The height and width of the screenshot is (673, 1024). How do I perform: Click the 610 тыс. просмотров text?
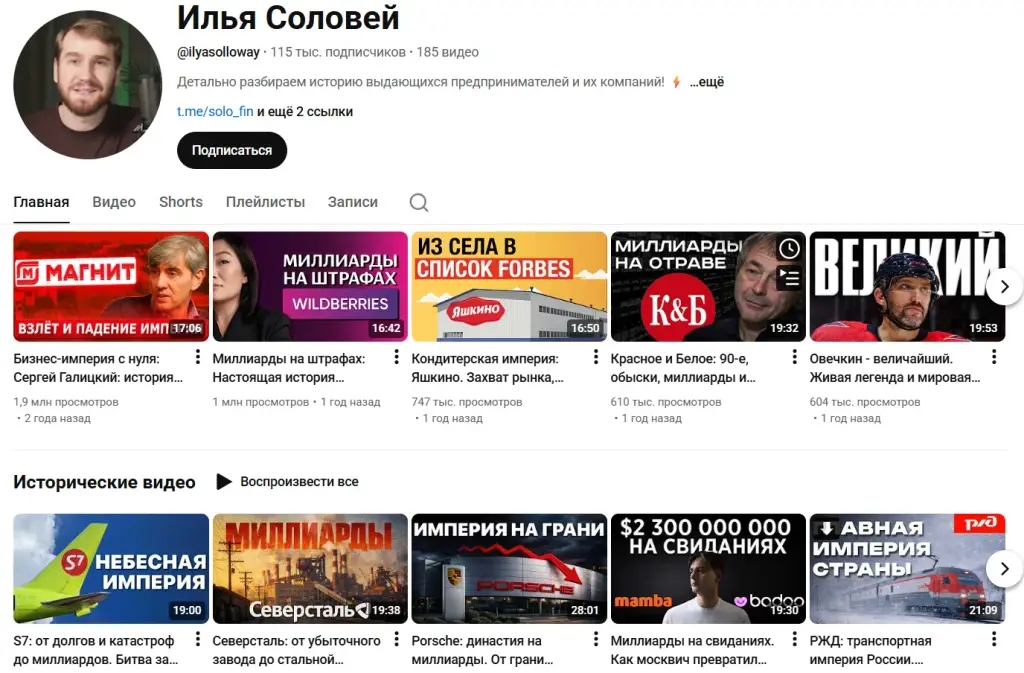(x=666, y=402)
